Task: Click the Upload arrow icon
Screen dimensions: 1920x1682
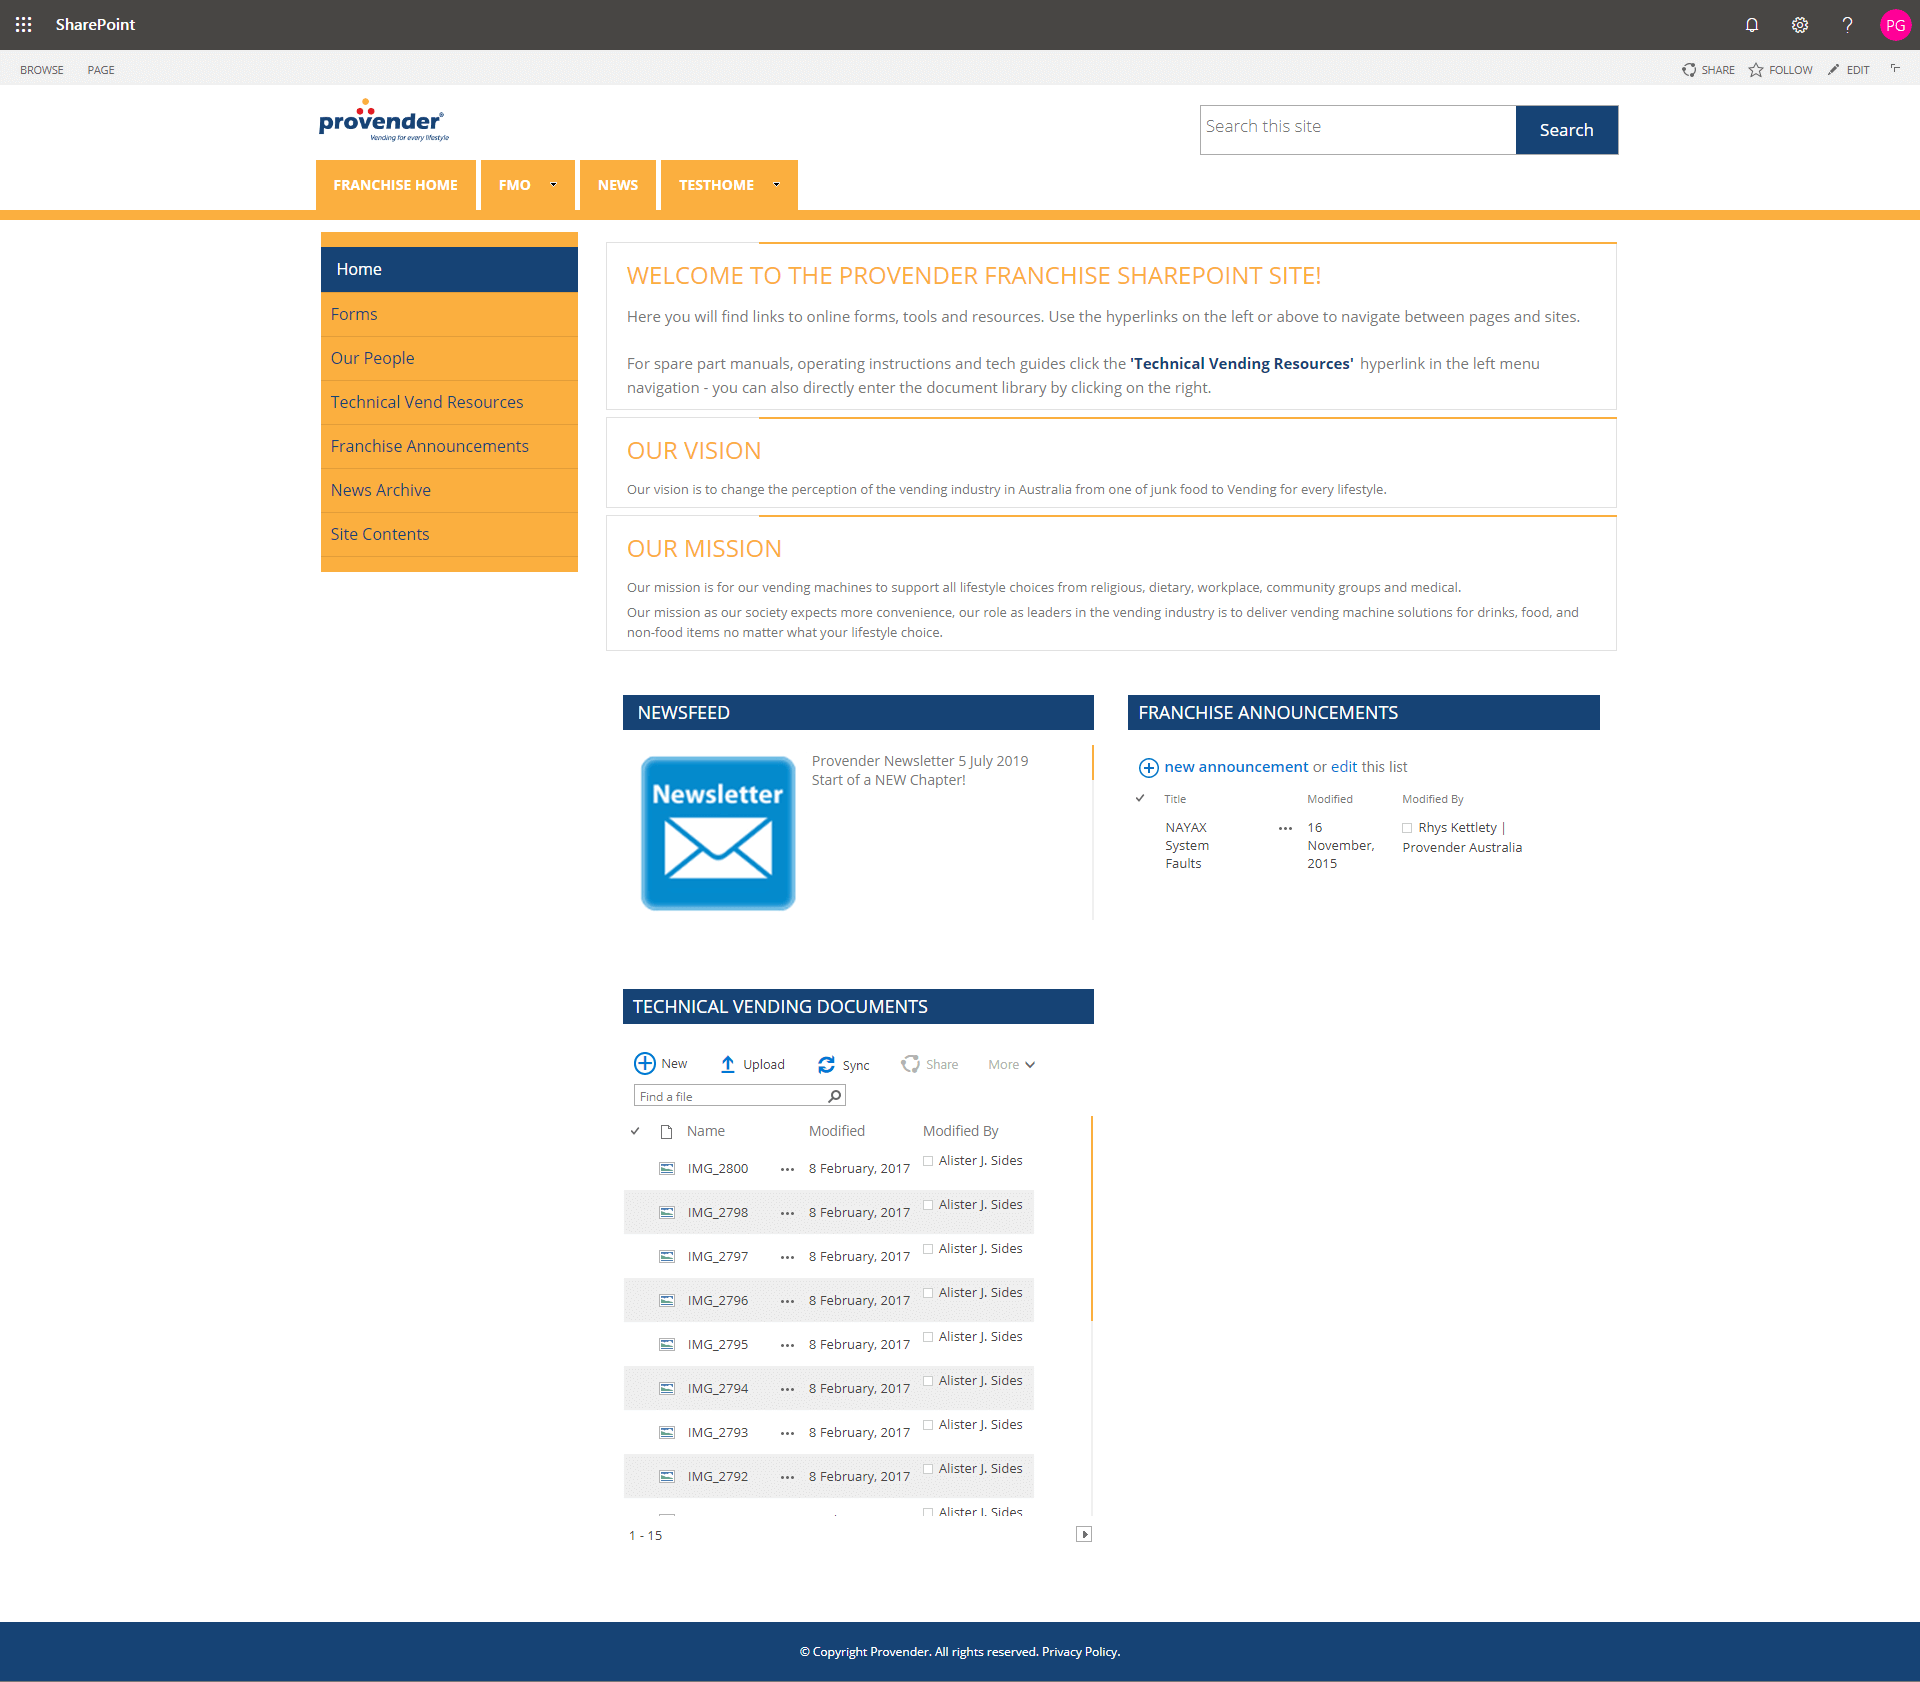Action: pos(728,1064)
